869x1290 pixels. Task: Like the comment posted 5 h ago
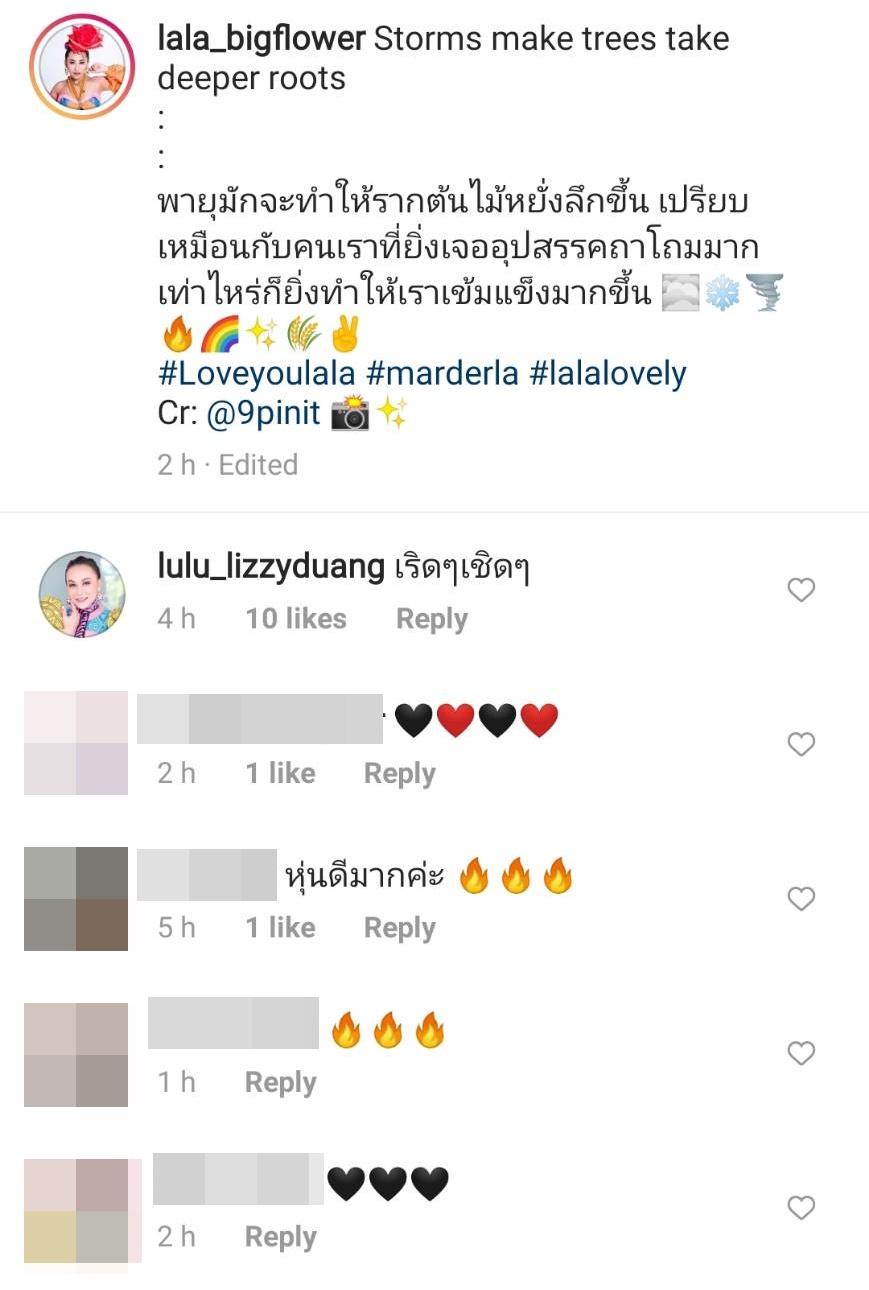click(801, 899)
